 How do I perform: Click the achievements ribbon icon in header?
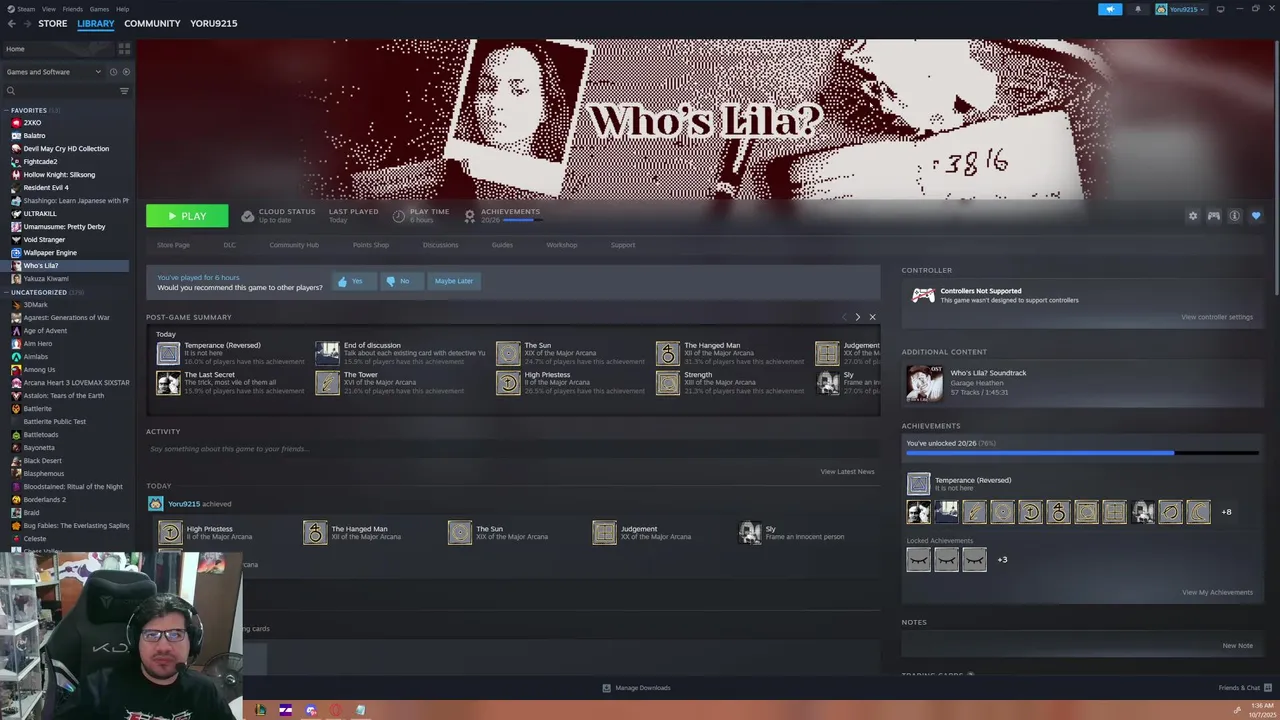click(x=470, y=215)
